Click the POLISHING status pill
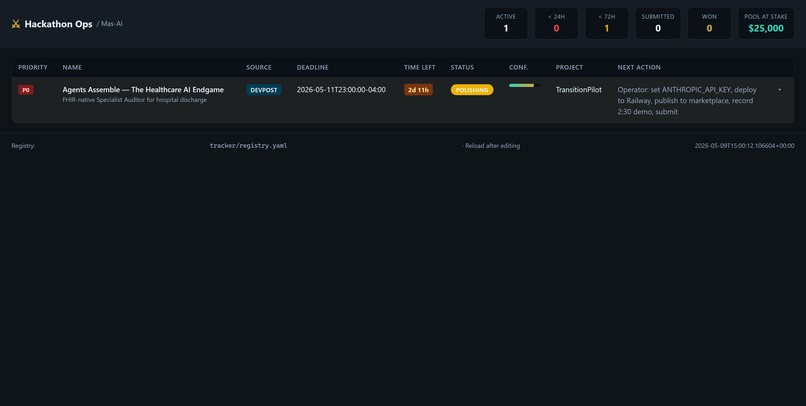The width and height of the screenshot is (806, 406). point(472,90)
